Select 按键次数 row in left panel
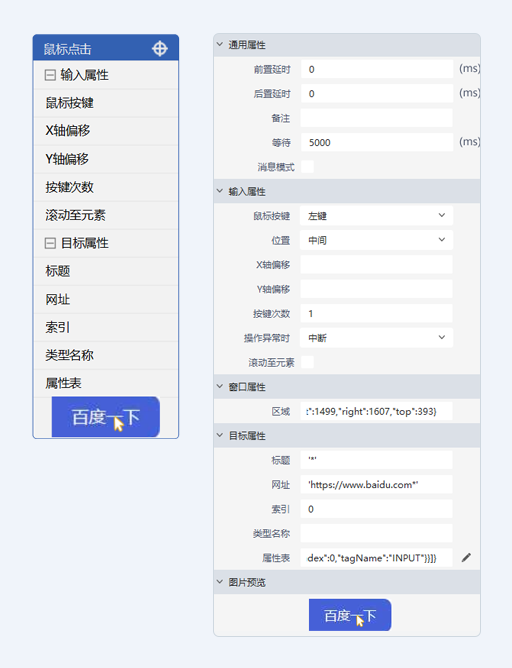Image resolution: width=512 pixels, height=668 pixels. pyautogui.click(x=106, y=187)
